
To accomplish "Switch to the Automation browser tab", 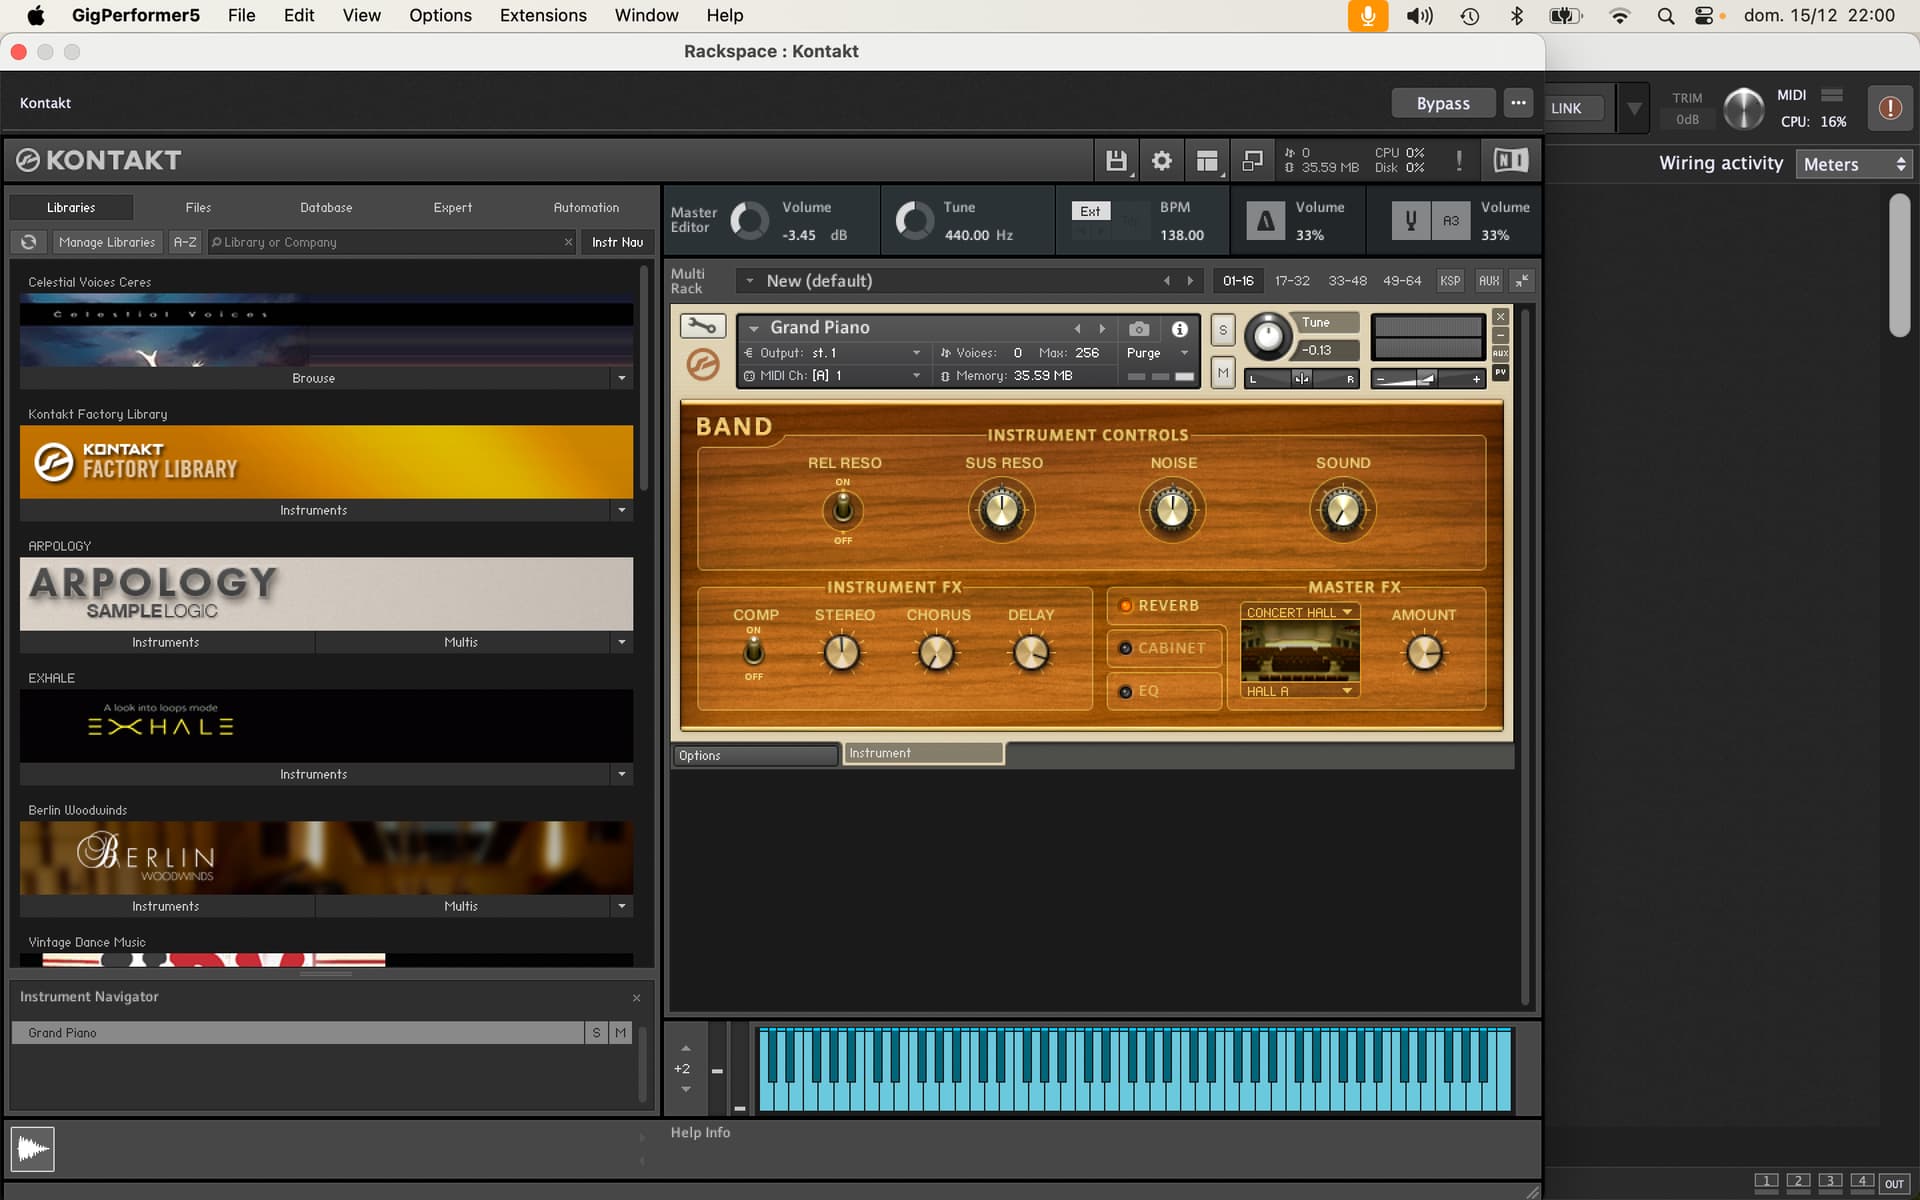I will click(x=586, y=207).
